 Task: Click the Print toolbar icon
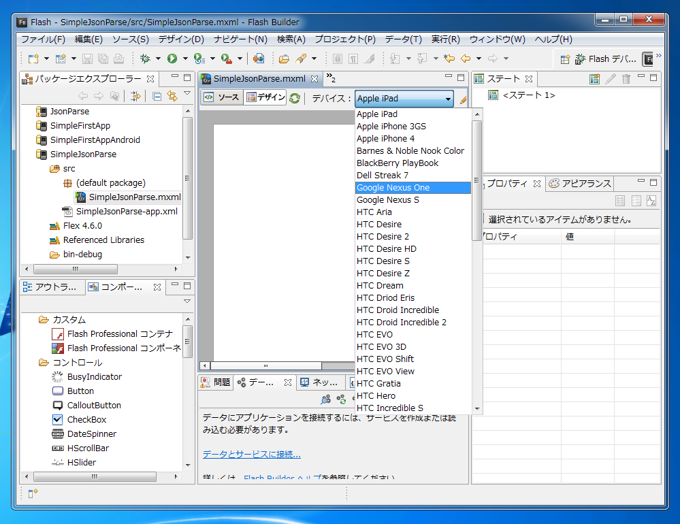click(x=118, y=59)
